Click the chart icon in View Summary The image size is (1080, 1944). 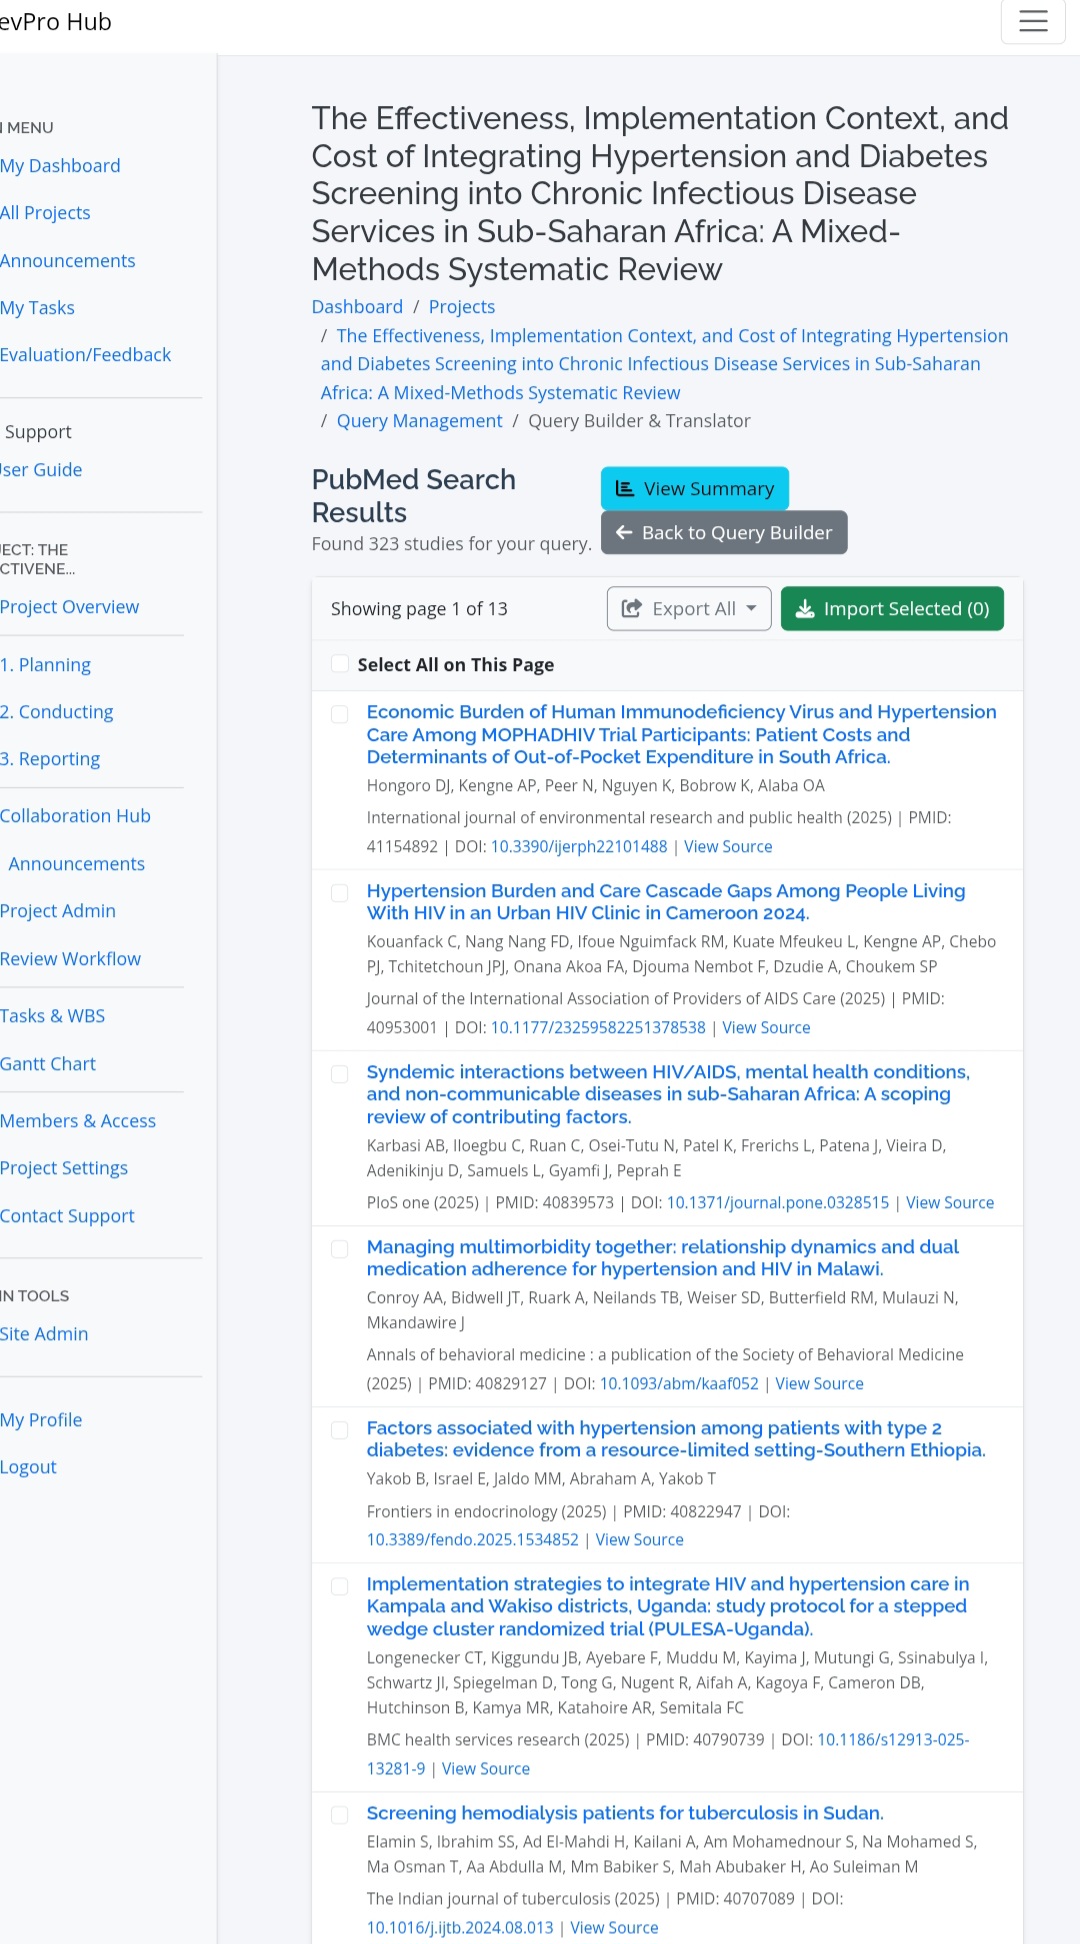tap(625, 489)
